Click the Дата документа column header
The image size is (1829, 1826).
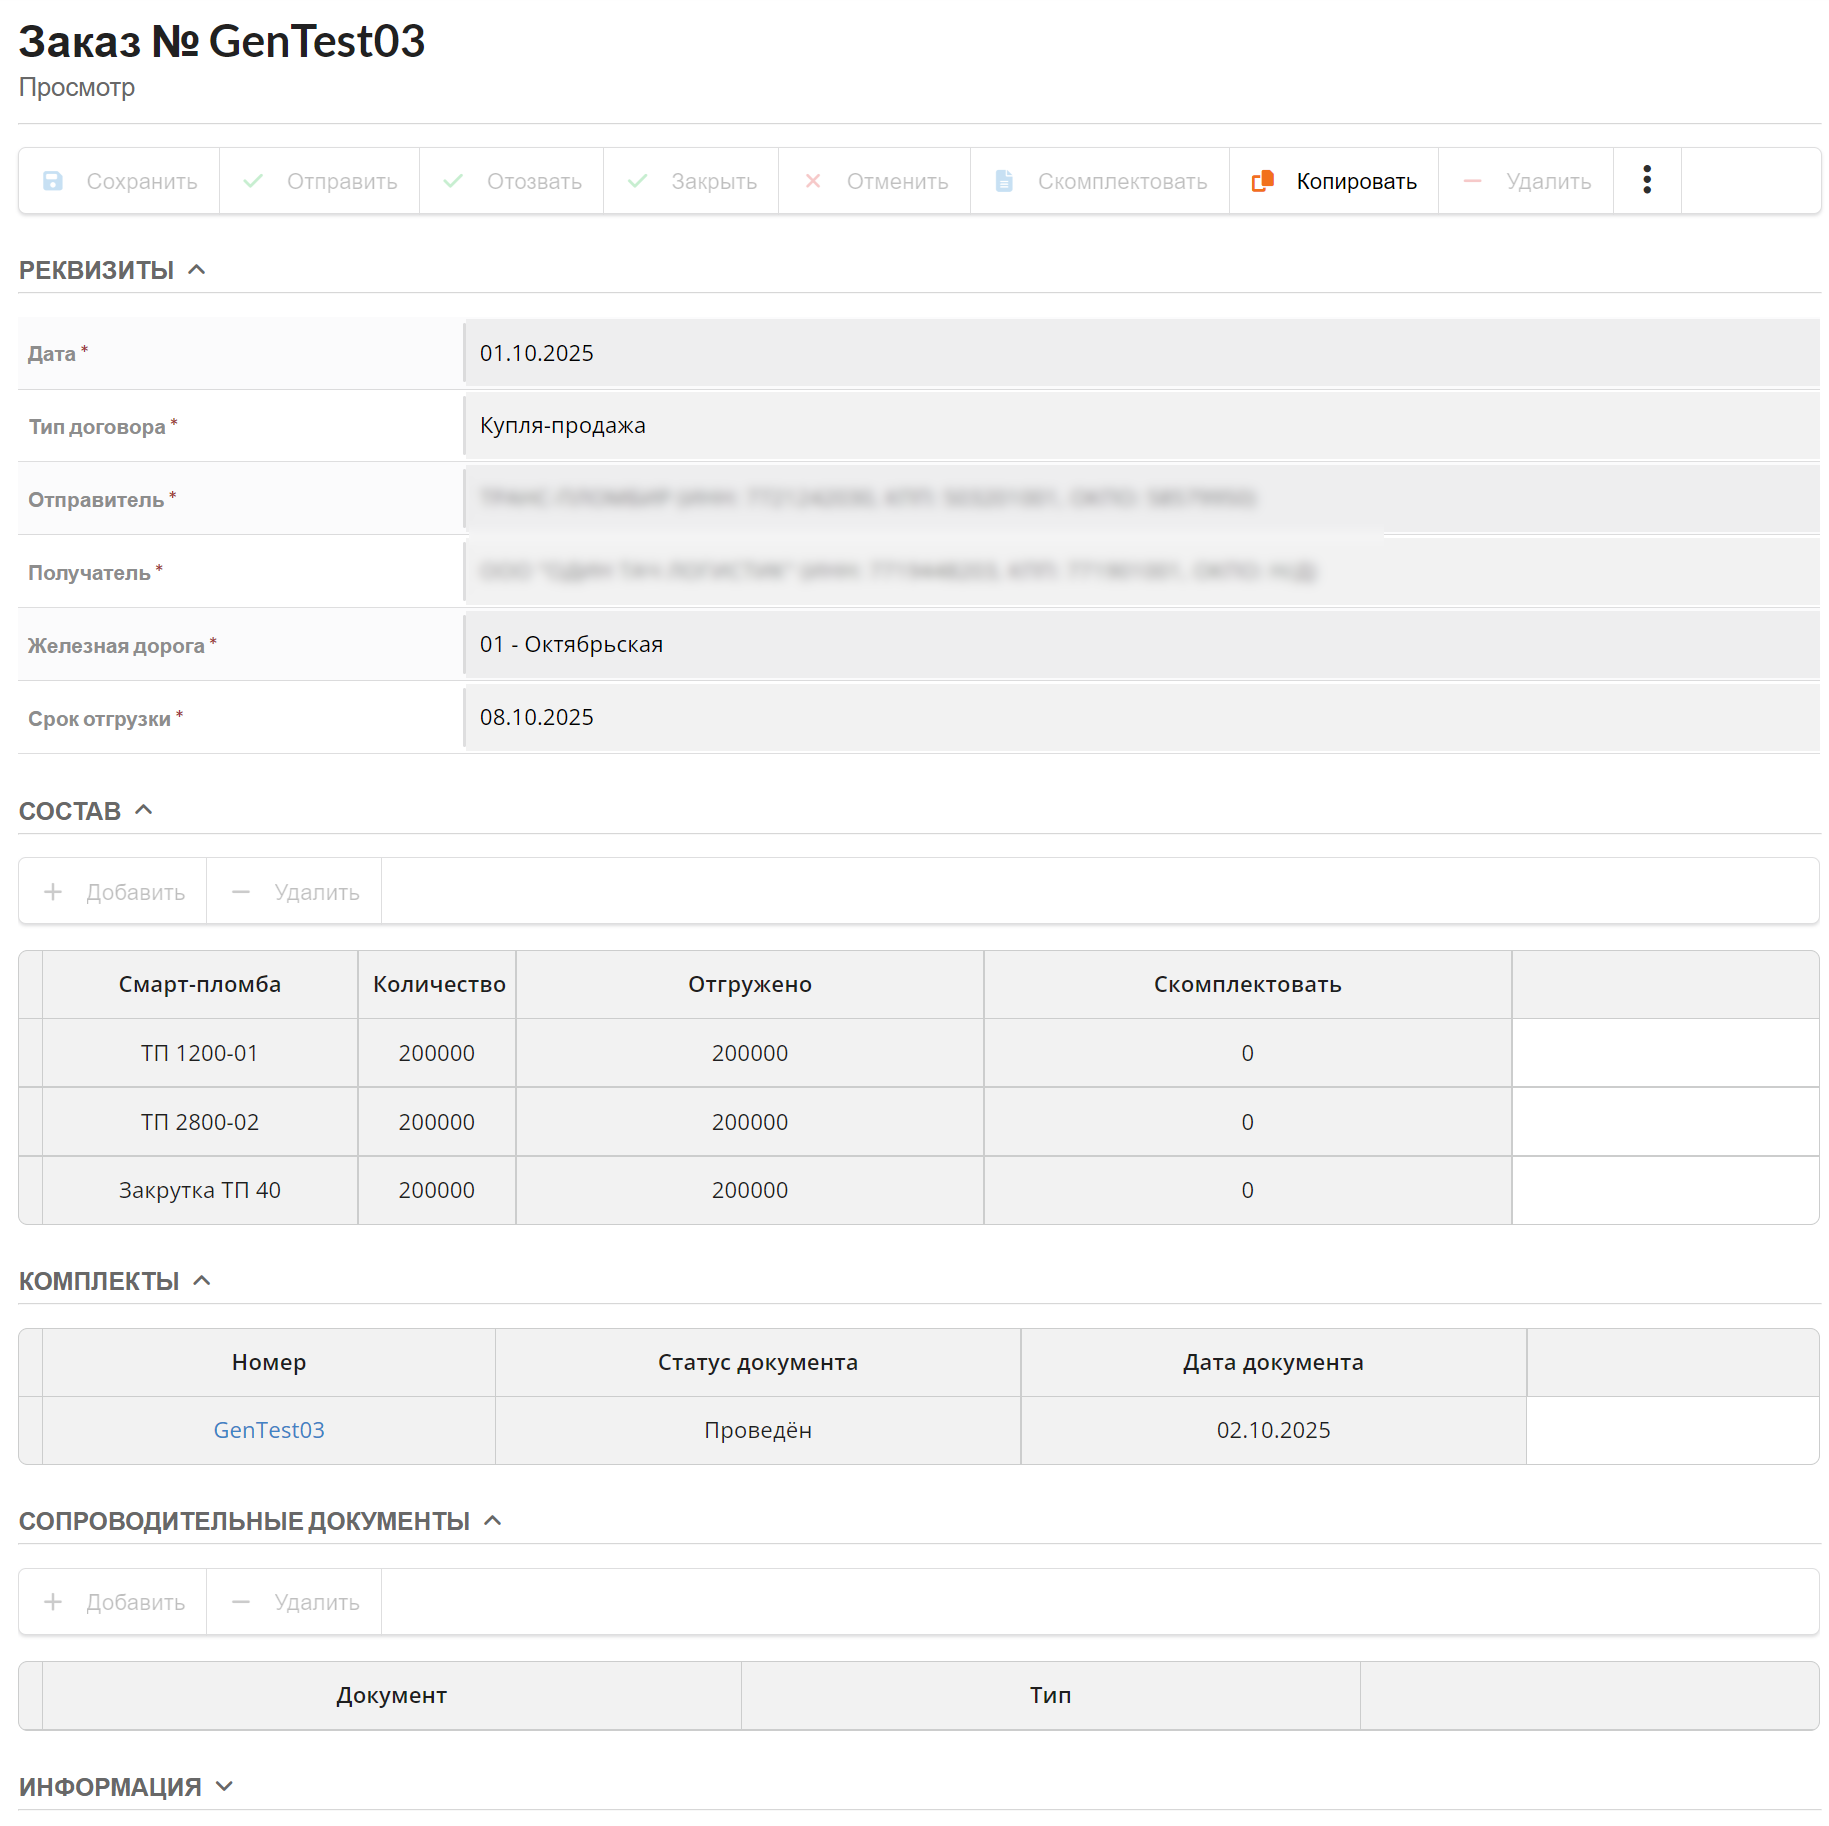coord(1273,1362)
